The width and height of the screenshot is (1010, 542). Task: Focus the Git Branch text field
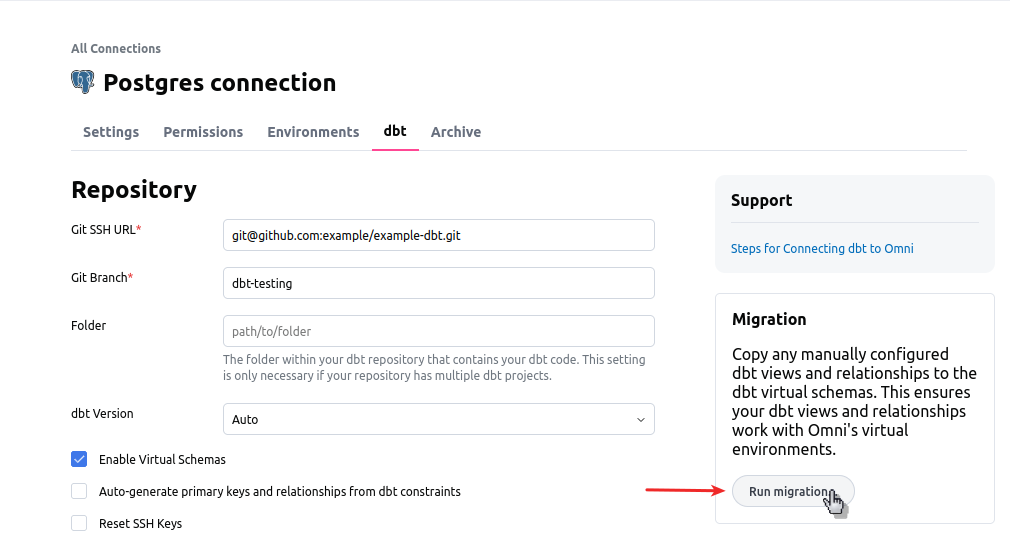click(438, 283)
